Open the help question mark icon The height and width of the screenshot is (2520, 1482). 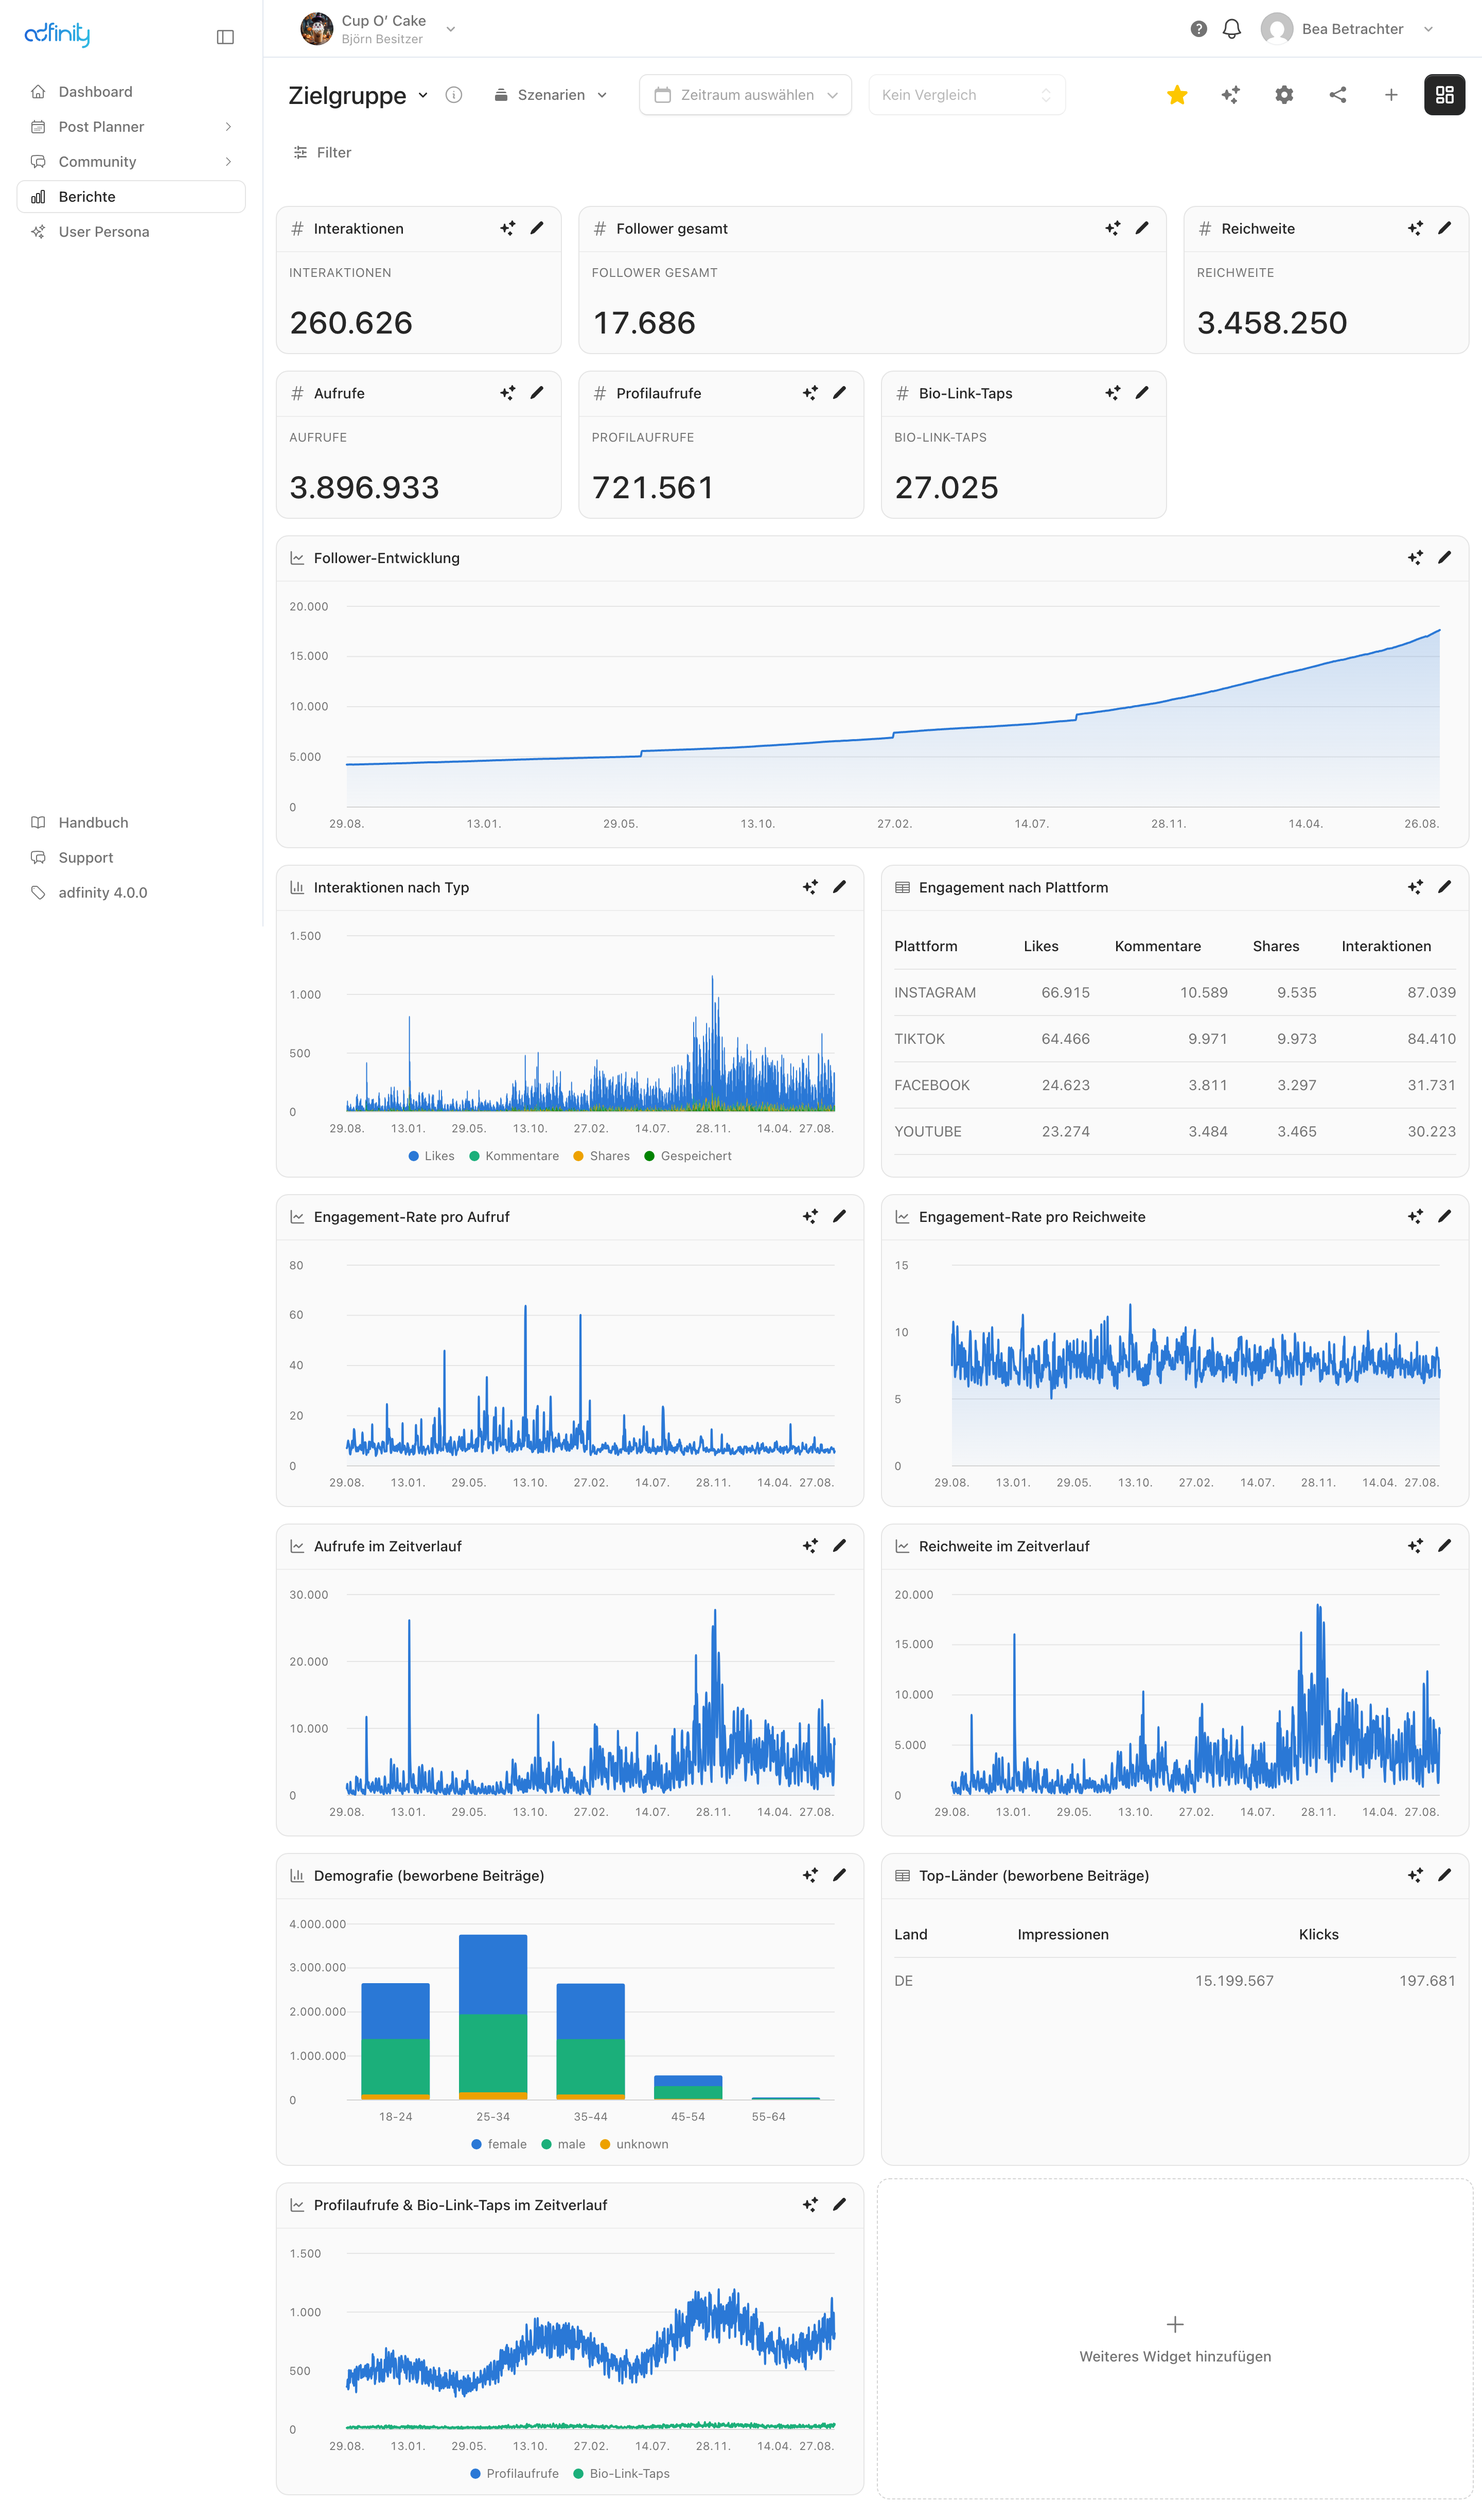coord(1198,29)
